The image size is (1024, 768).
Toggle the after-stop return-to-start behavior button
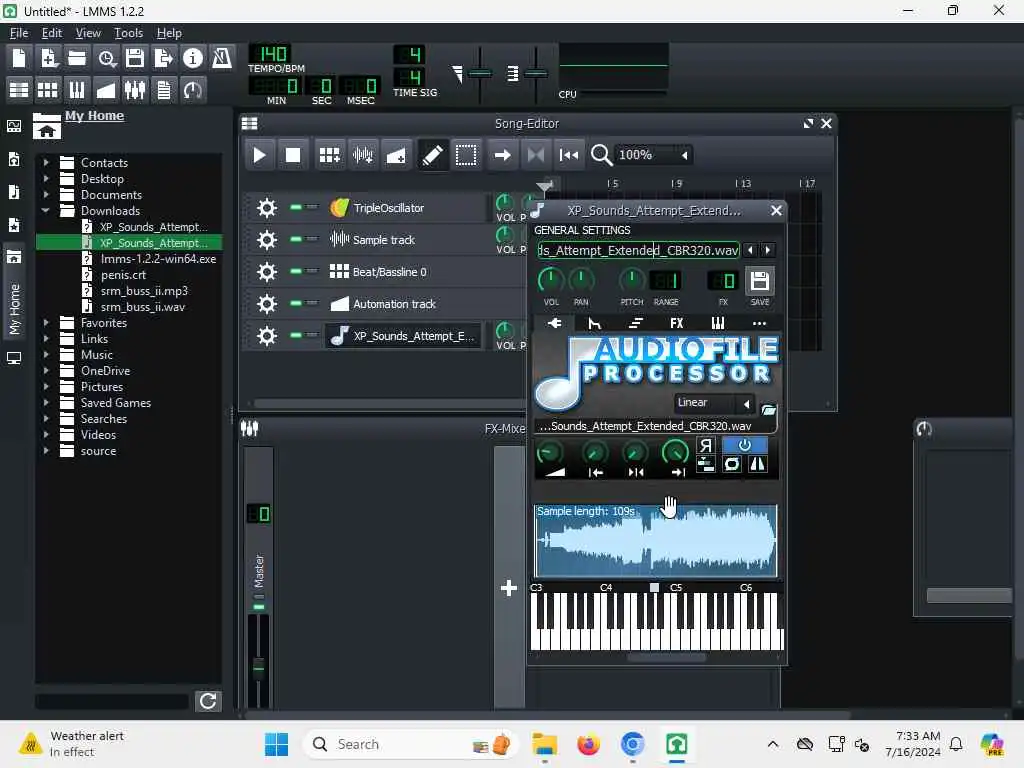(x=569, y=155)
